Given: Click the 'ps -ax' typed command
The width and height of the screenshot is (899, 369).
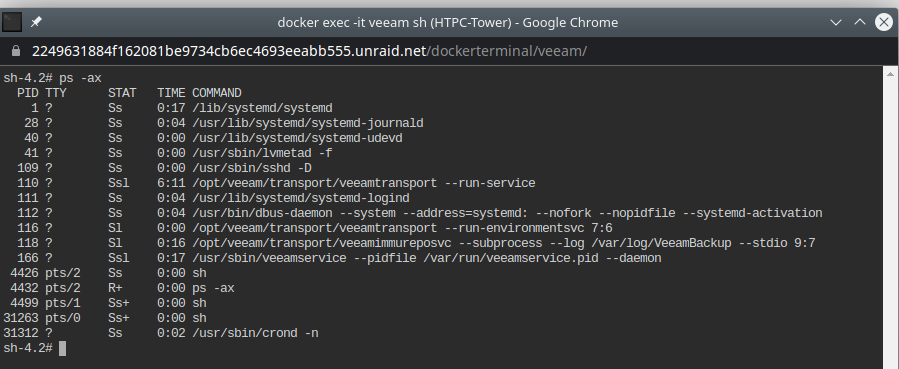Looking at the screenshot, I should point(80,78).
